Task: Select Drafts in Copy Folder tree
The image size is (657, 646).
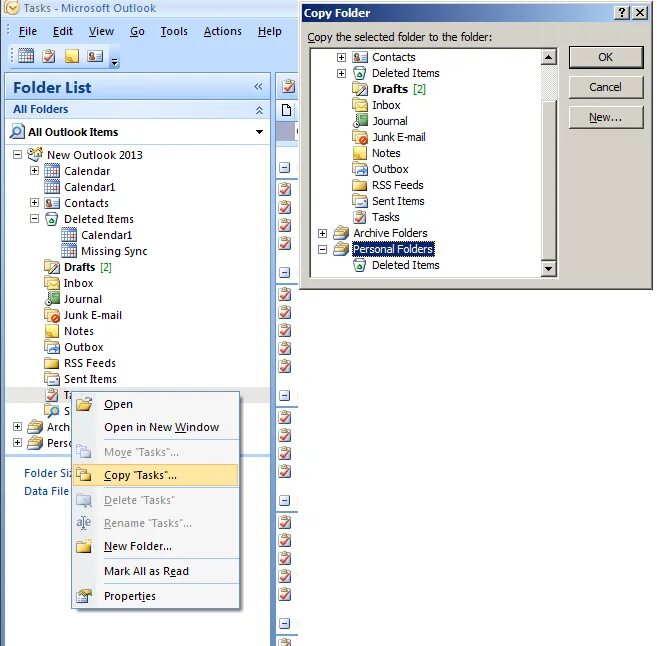Action: pos(390,89)
